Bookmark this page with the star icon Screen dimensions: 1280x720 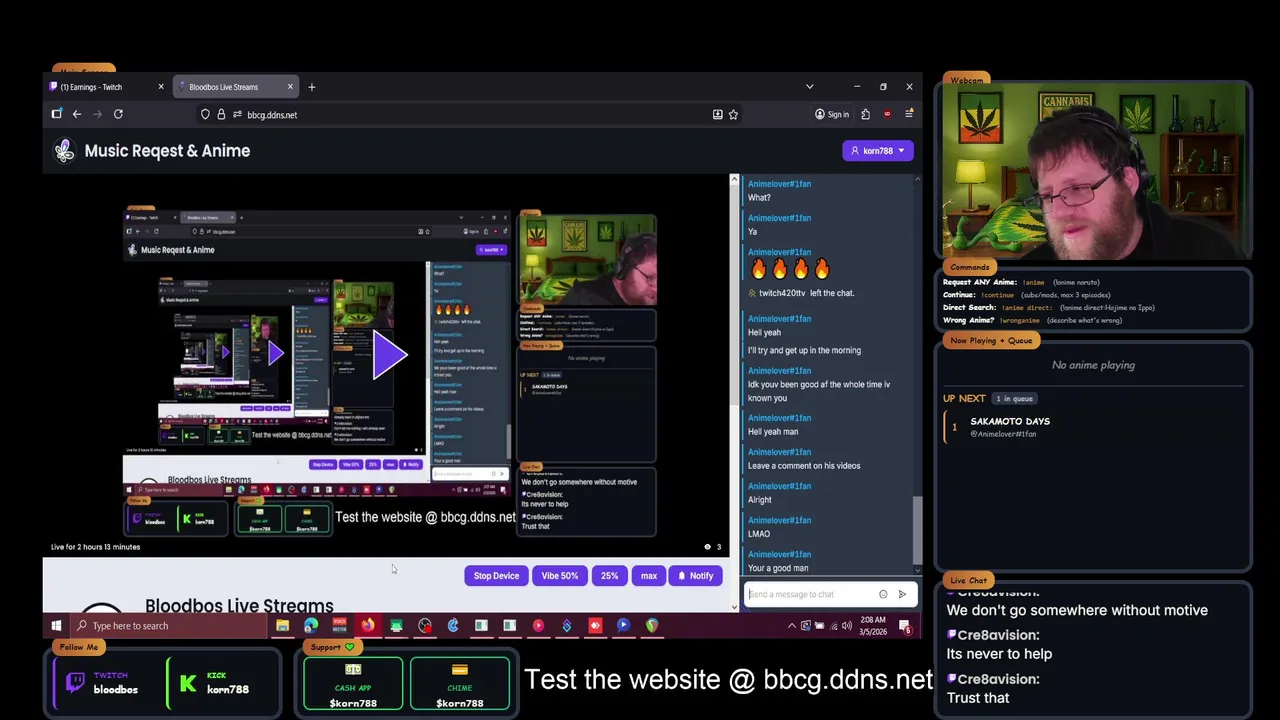[x=733, y=114]
